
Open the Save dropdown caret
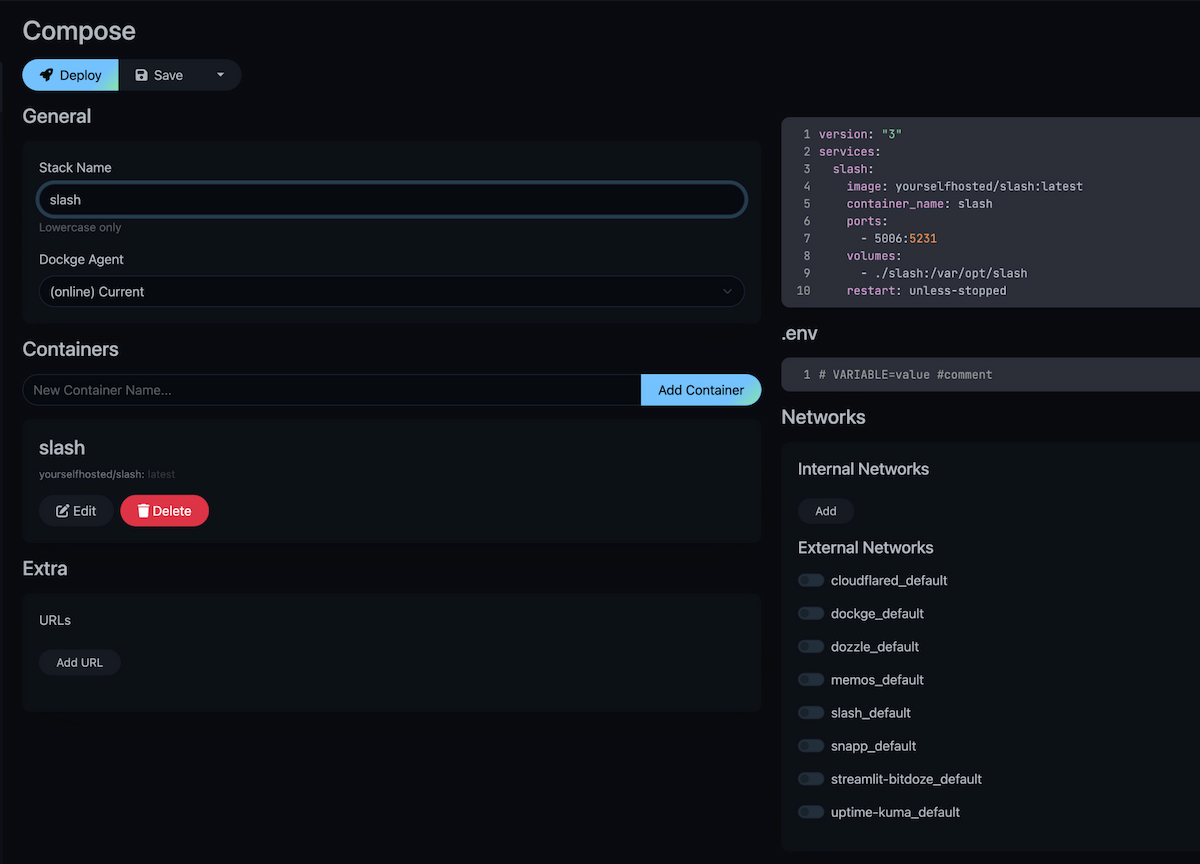click(220, 75)
